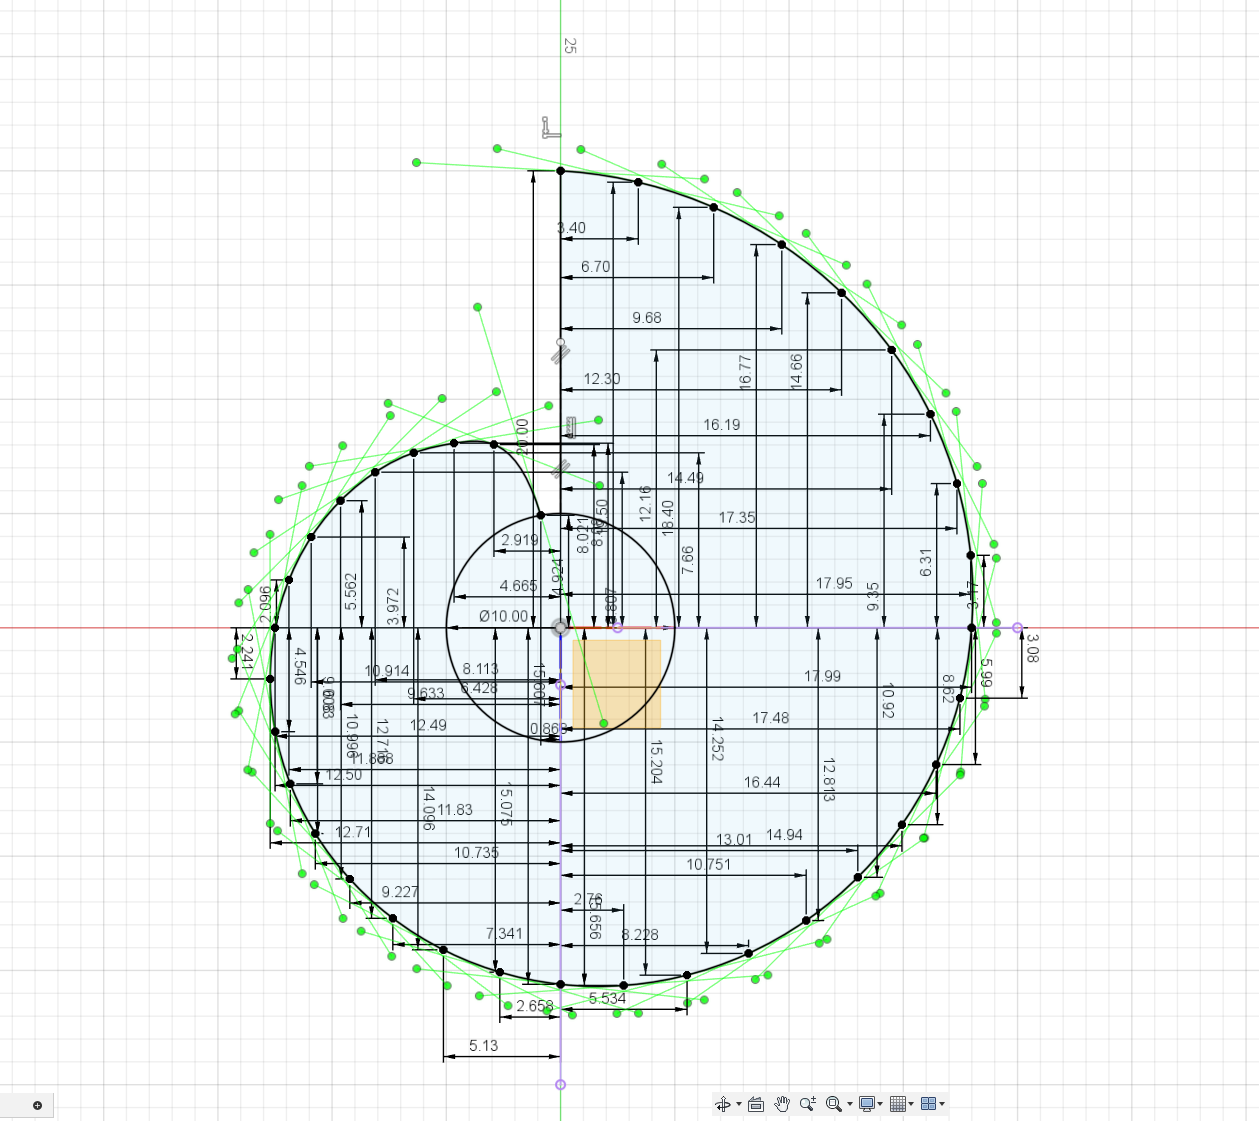Click the 17.35 dimension label
Screen dimensions: 1259x1121
(736, 518)
